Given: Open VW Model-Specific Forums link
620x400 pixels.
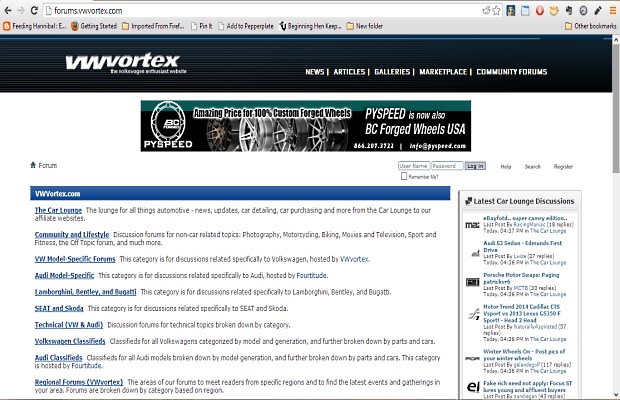Looking at the screenshot, I should pos(75,259).
